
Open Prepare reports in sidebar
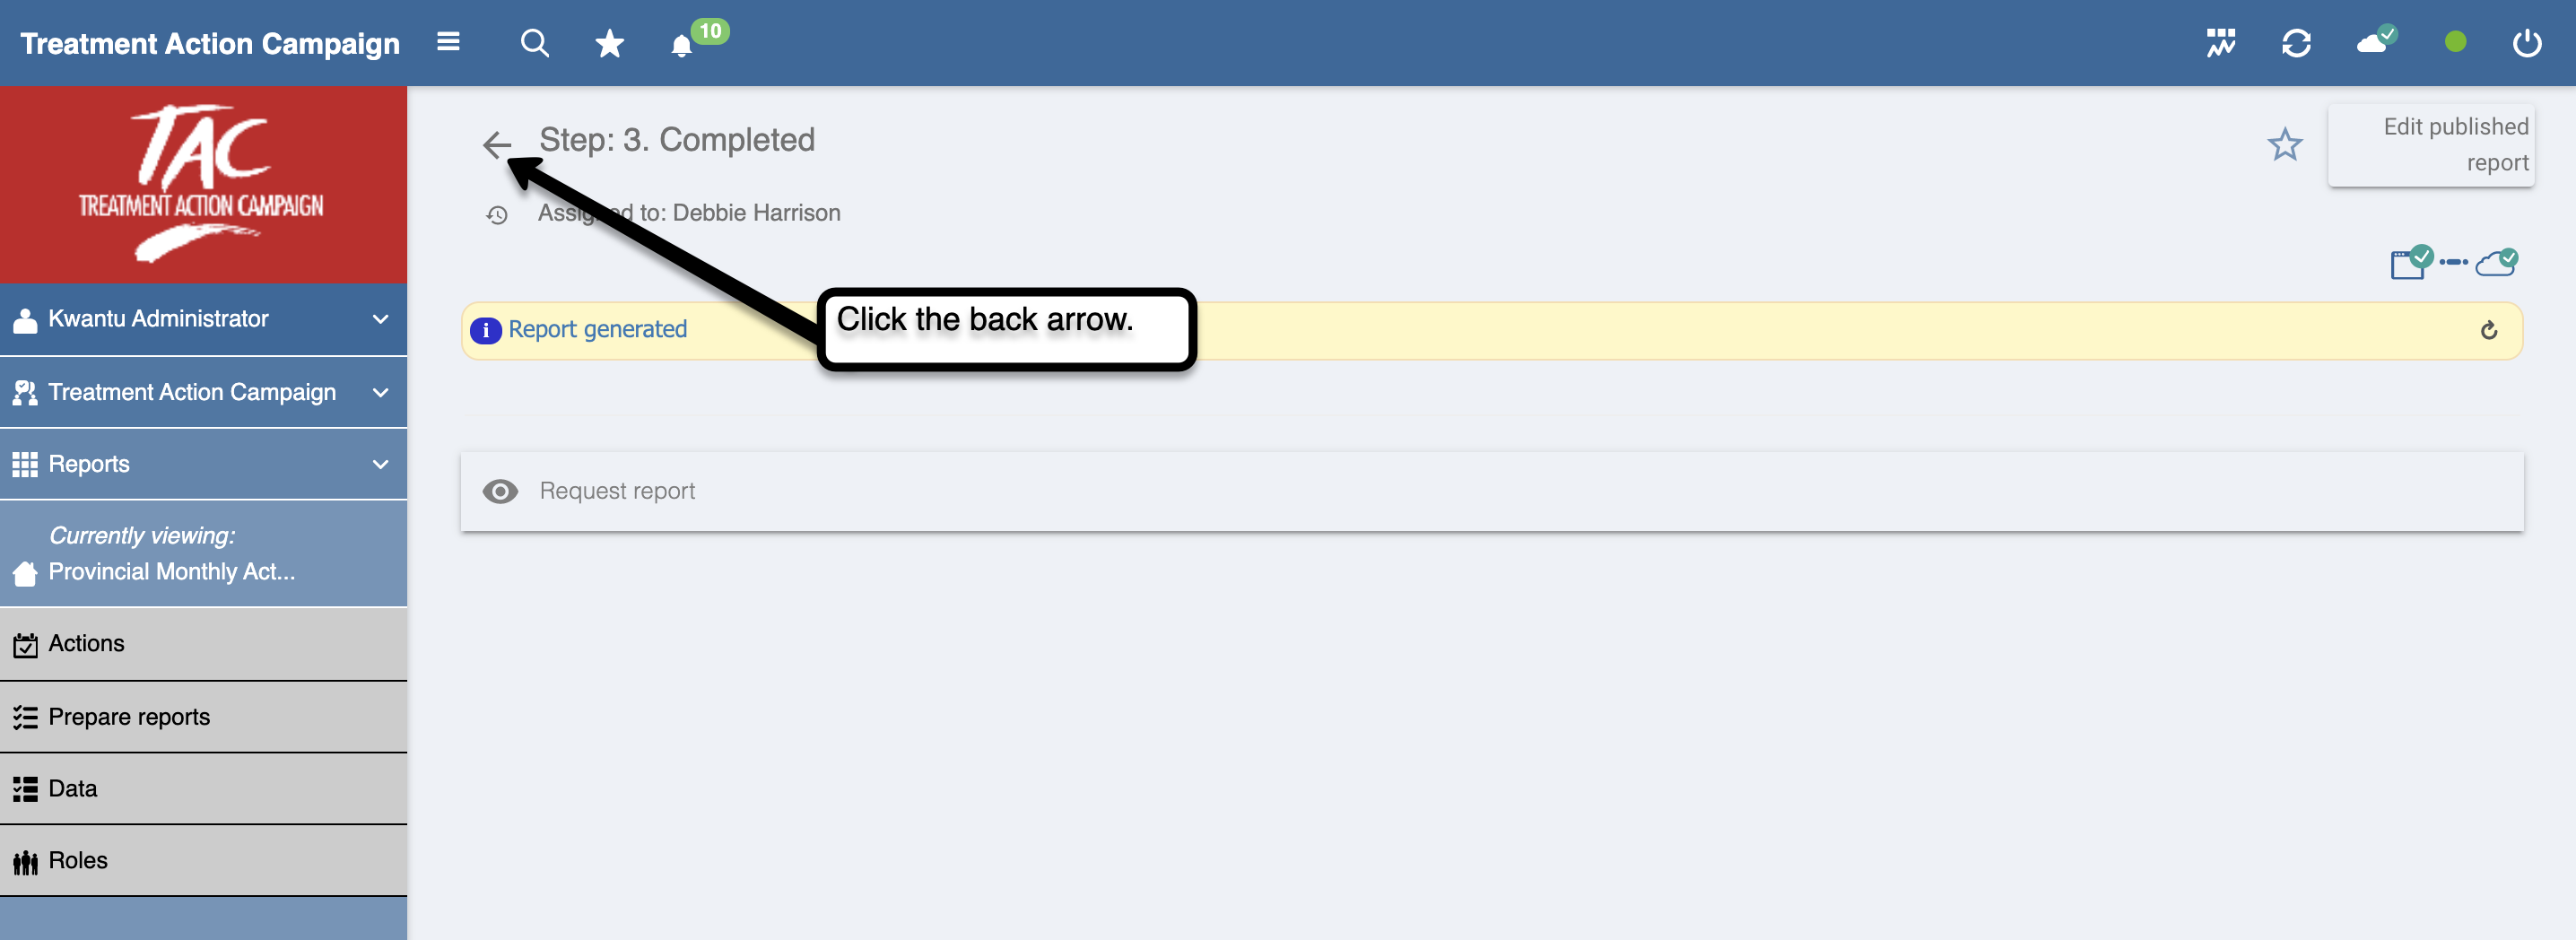[x=203, y=717]
